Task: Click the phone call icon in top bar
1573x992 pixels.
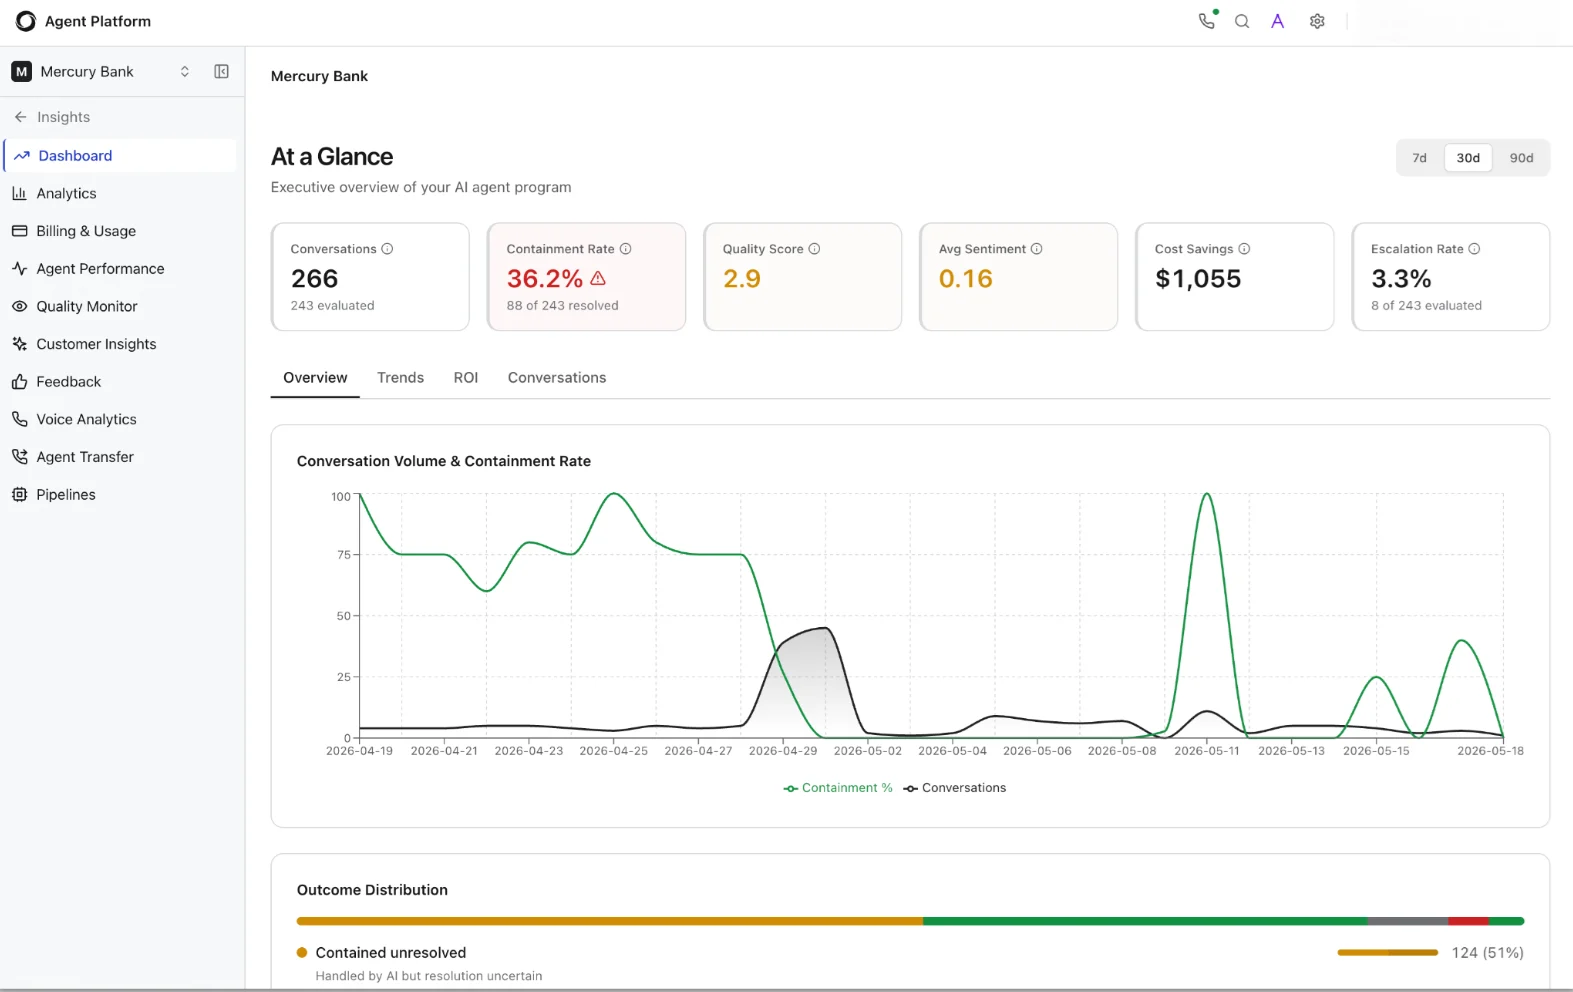Action: [x=1207, y=21]
